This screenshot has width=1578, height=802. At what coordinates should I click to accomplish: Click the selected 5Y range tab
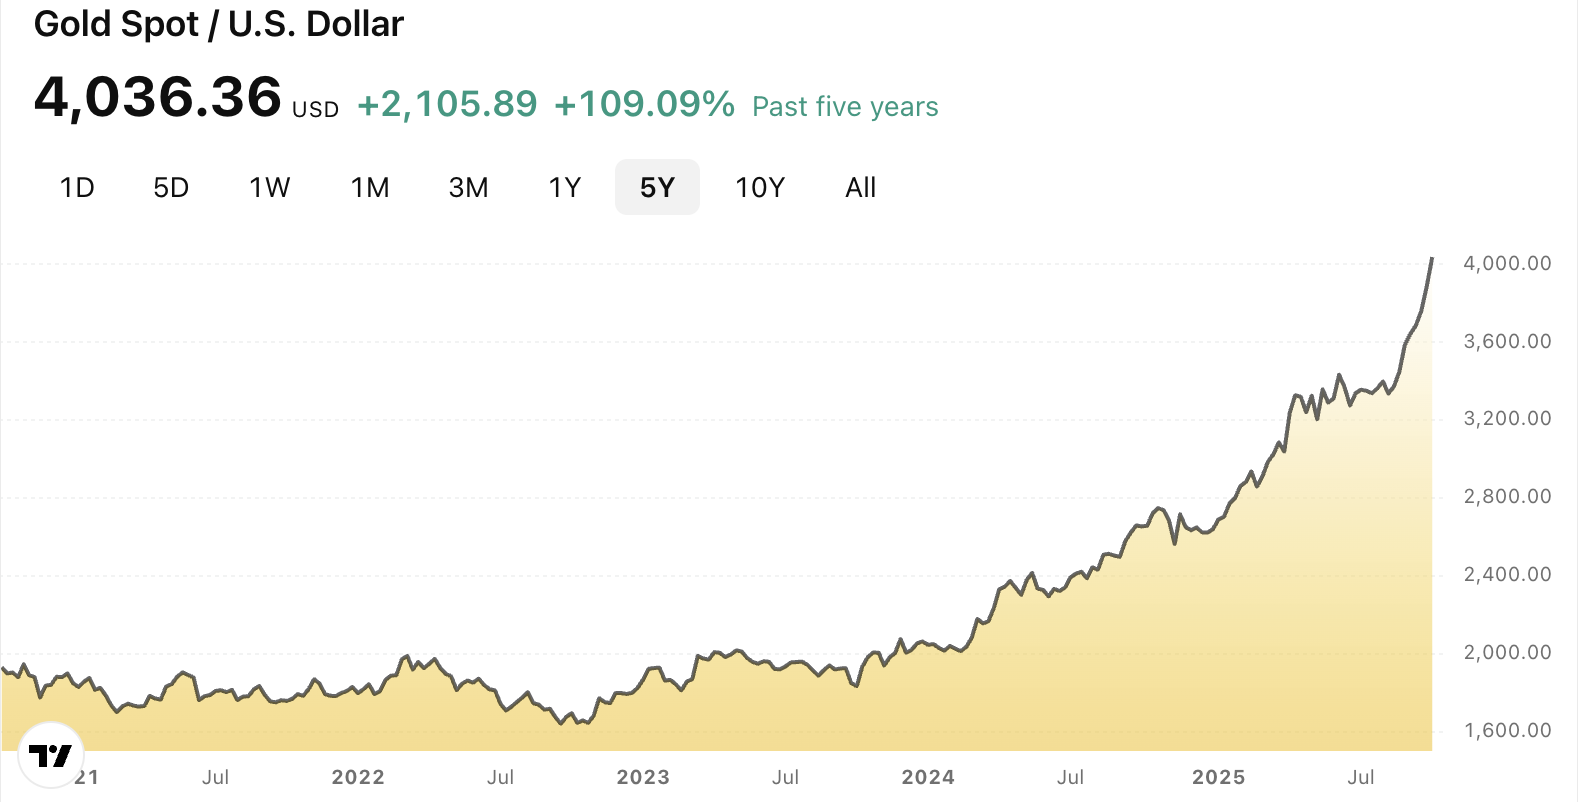click(x=657, y=188)
